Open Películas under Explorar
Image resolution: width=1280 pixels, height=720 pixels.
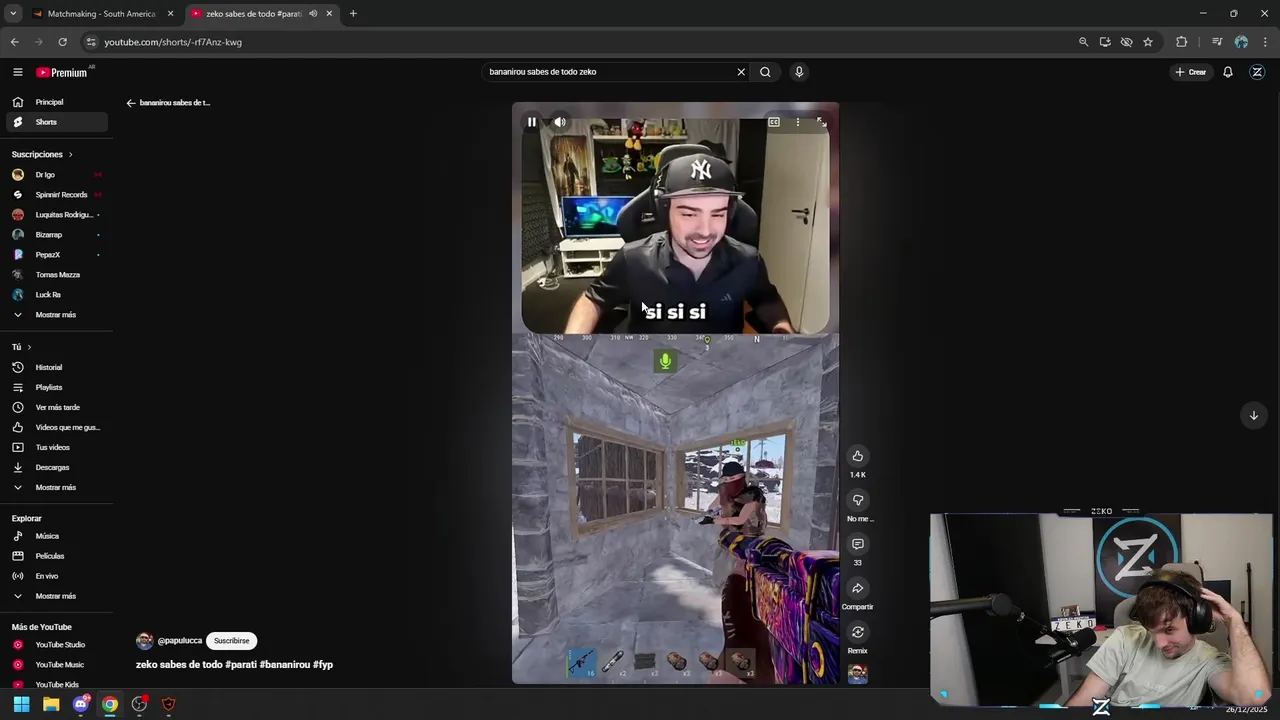[56, 556]
